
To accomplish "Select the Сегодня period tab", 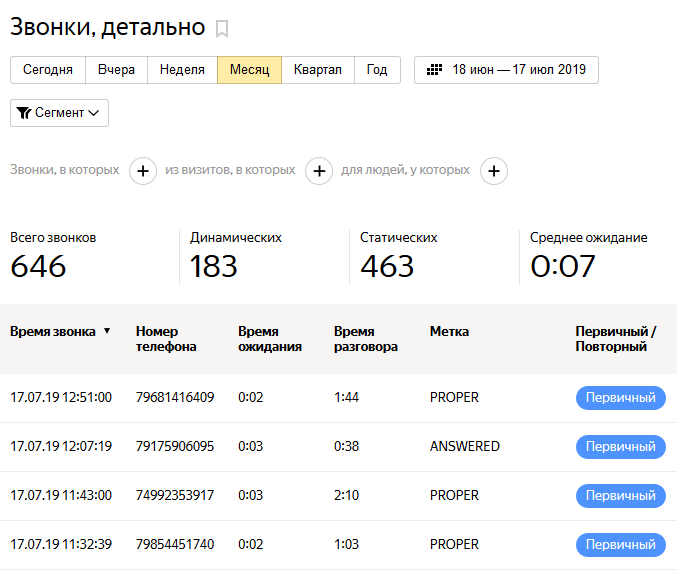I will (48, 70).
